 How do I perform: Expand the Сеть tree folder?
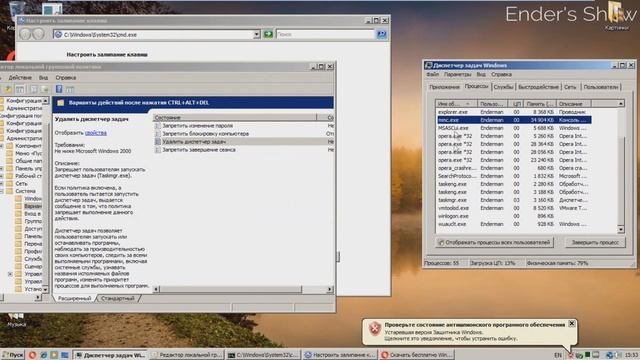[2, 184]
